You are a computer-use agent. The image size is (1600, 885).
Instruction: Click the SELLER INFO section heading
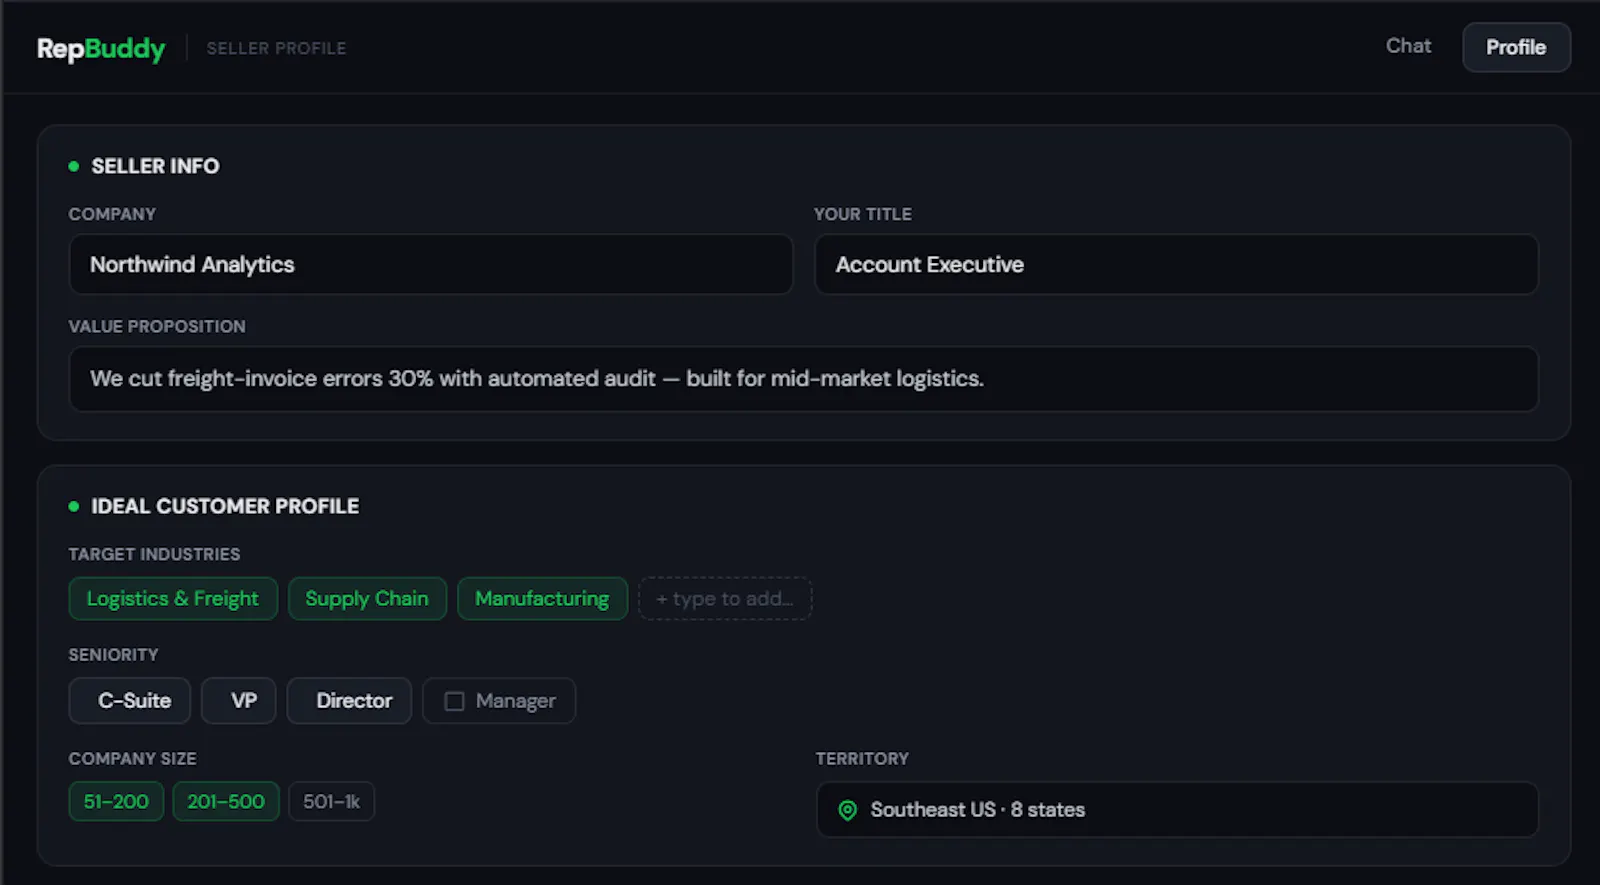pos(155,166)
